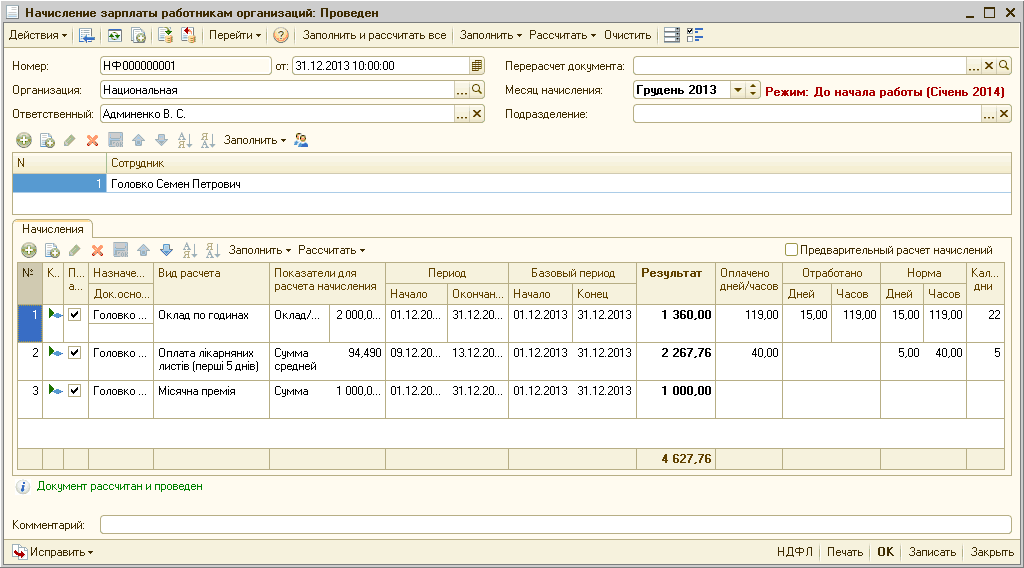Click the checklist settings icon in main toolbar

coord(695,35)
